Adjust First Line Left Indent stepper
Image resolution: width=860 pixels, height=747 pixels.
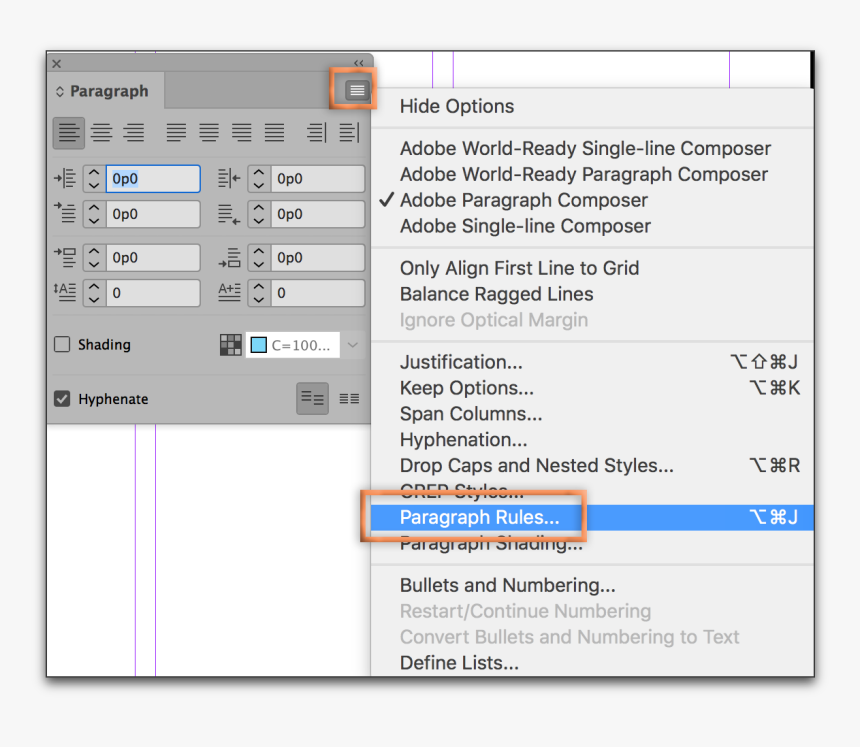94,214
